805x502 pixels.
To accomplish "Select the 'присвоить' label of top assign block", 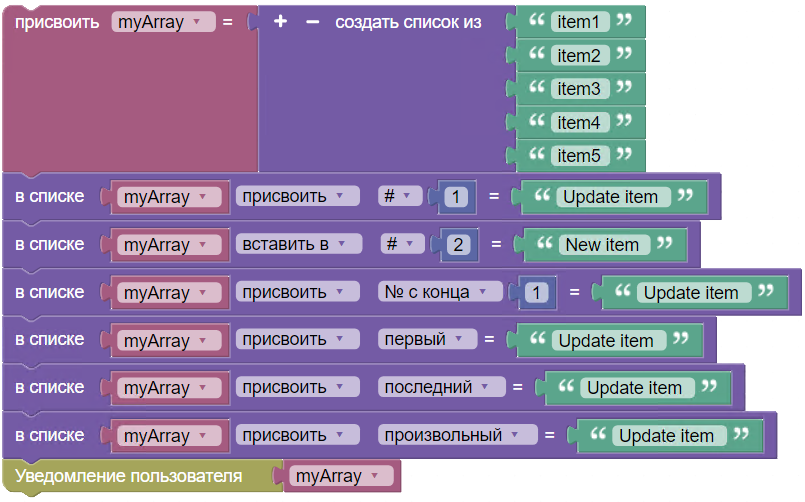I will (57, 22).
